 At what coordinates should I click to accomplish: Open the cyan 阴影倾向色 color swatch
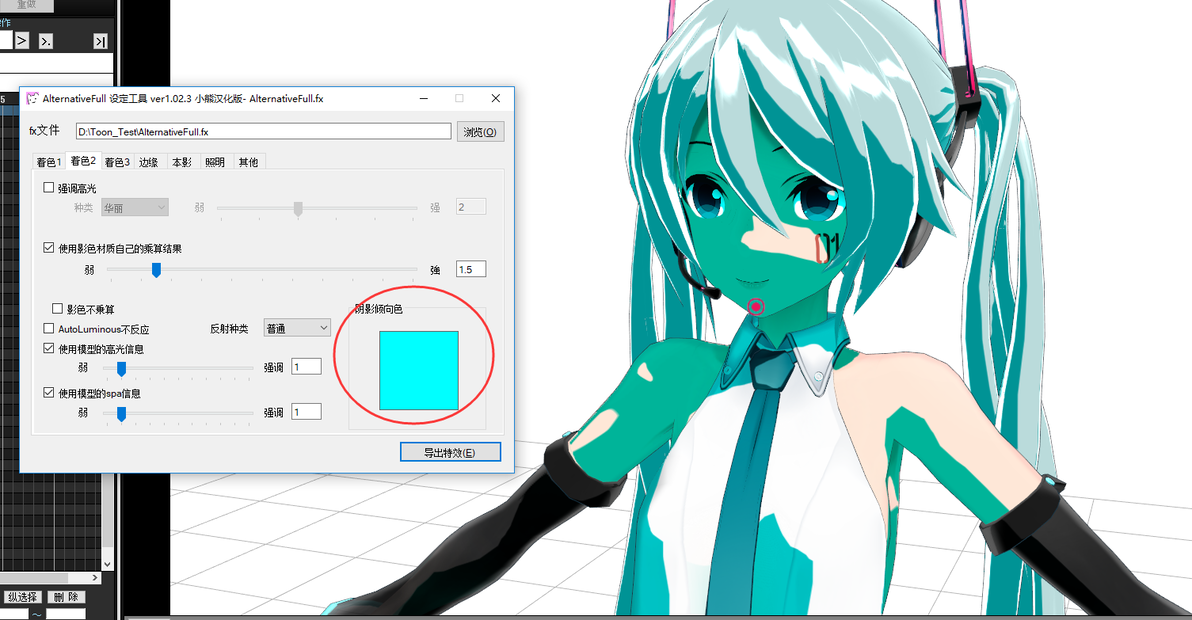click(x=419, y=370)
